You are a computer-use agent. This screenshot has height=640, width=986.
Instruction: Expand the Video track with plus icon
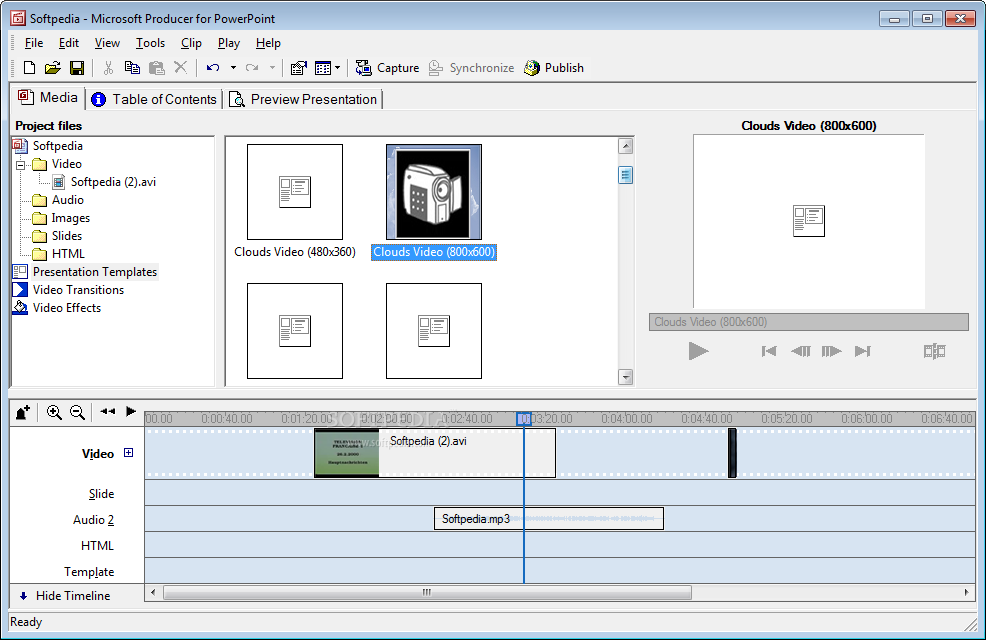(128, 453)
